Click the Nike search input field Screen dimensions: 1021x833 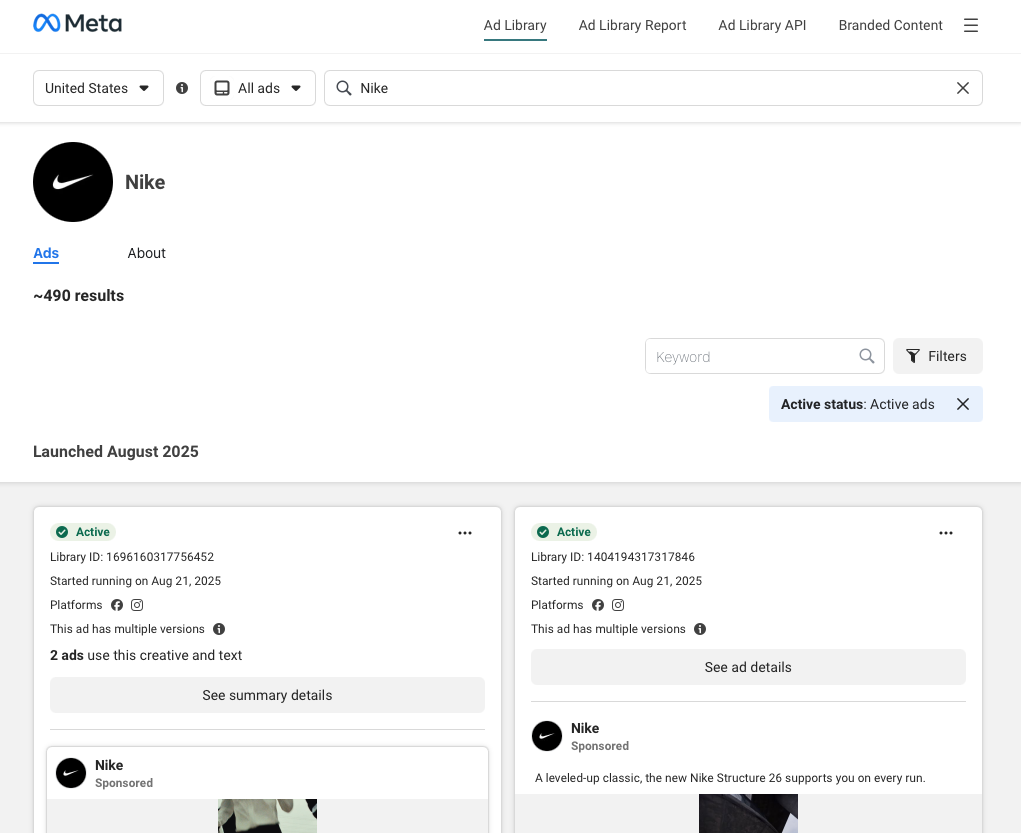(x=653, y=88)
